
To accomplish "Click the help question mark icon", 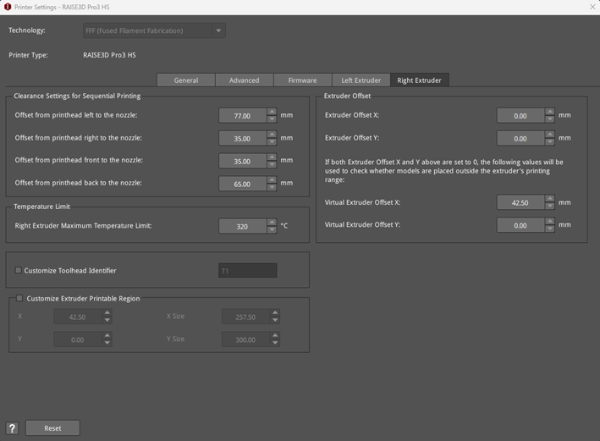I will (12, 427).
